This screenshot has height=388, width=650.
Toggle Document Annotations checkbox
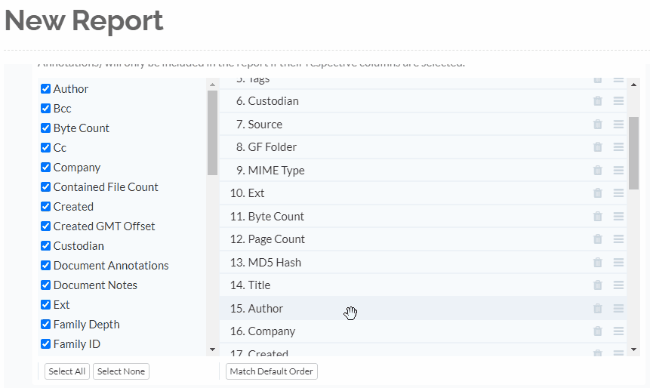tap(46, 265)
